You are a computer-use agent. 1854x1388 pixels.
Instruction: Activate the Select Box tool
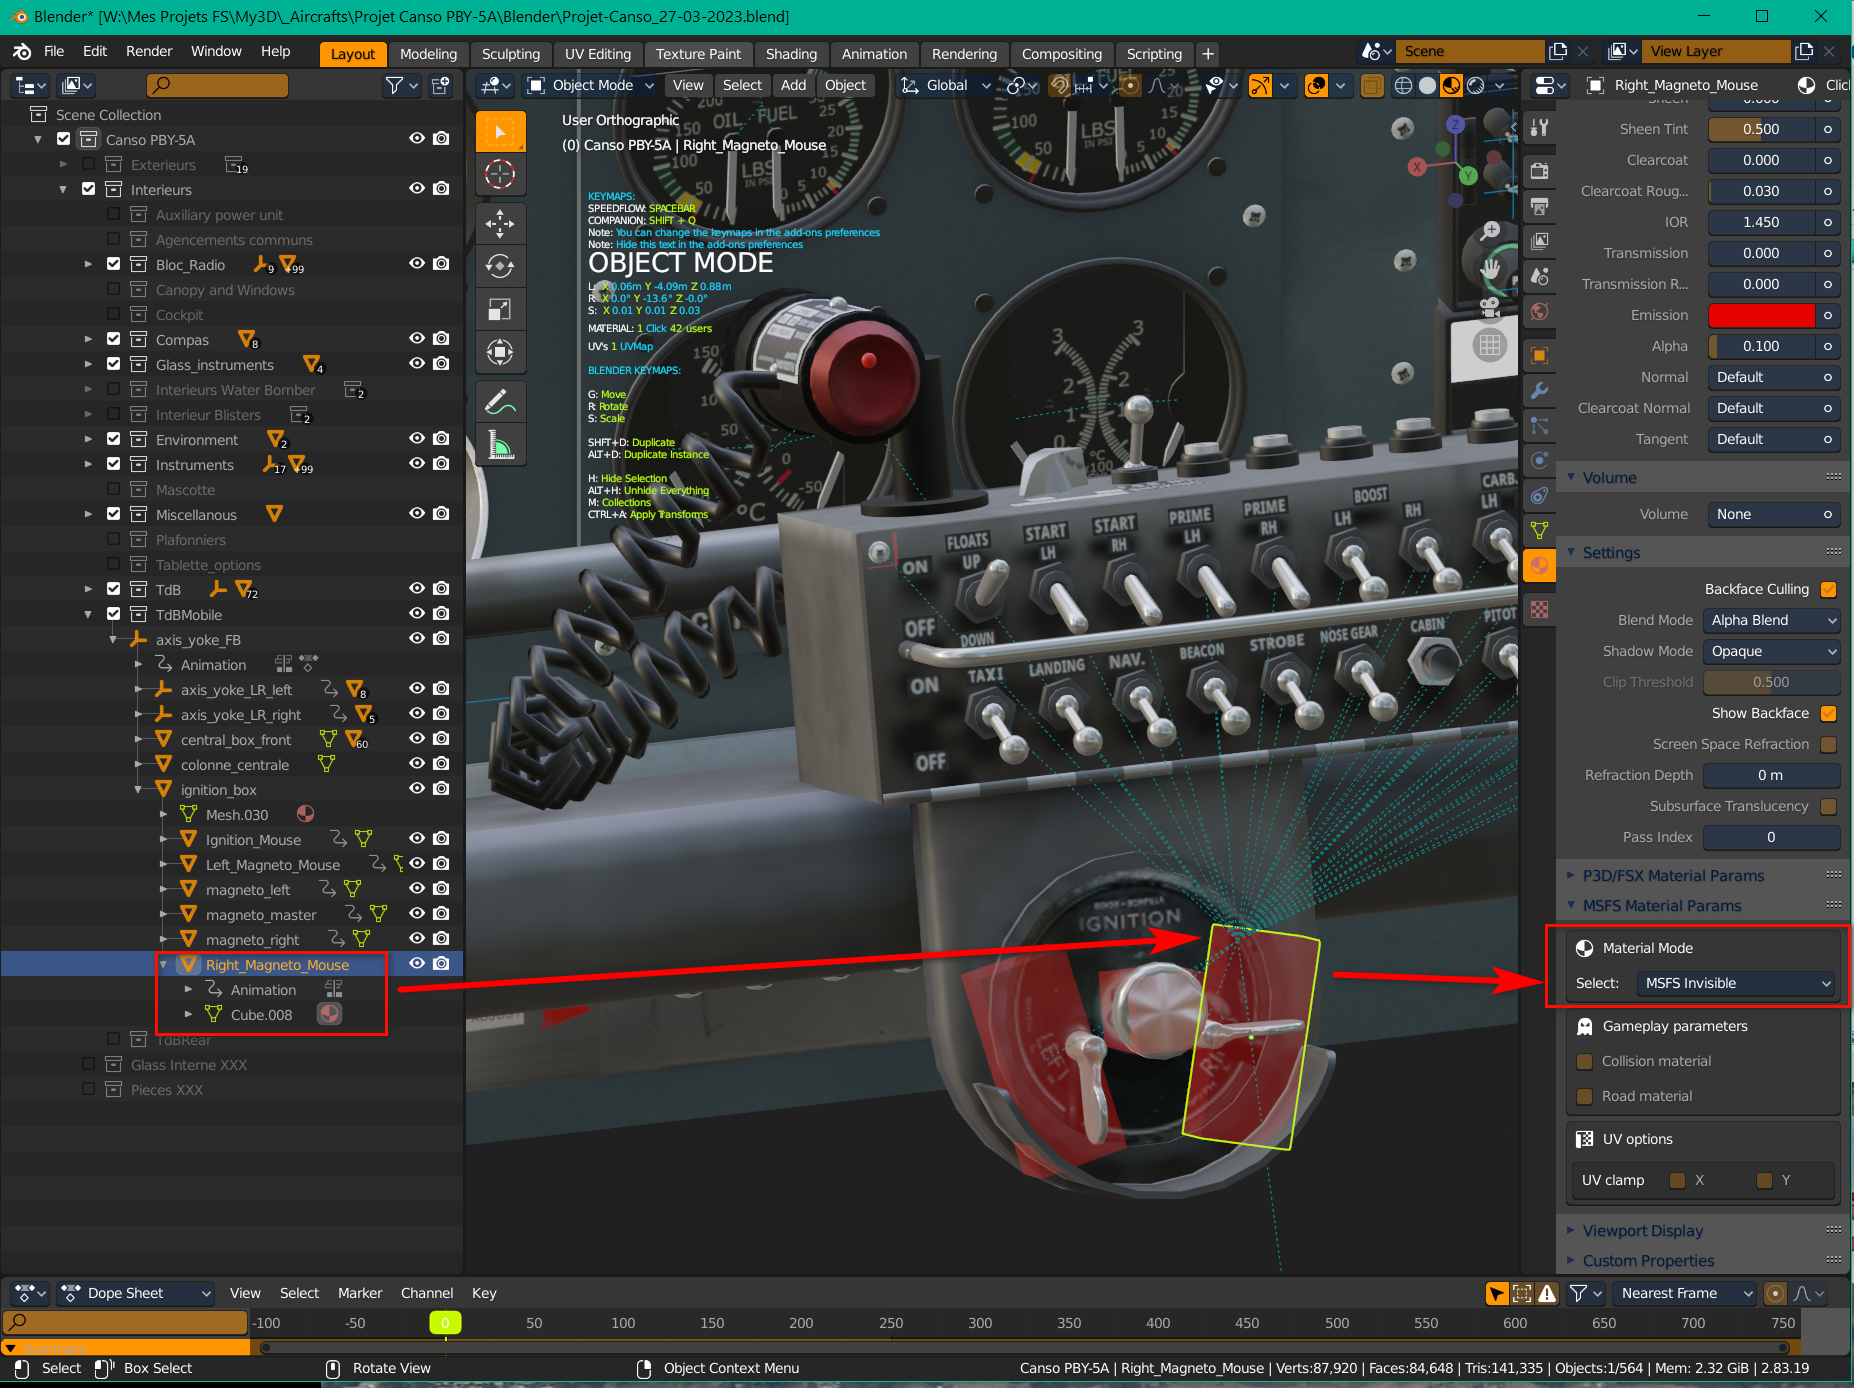point(500,132)
